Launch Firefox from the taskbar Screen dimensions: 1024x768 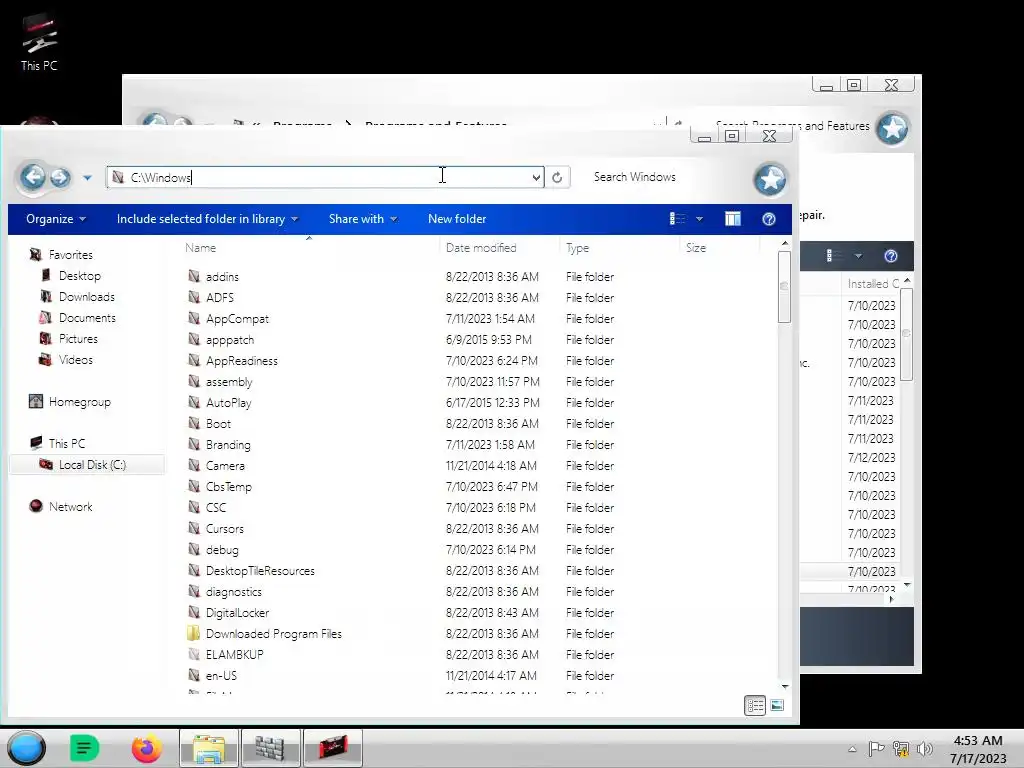point(146,748)
